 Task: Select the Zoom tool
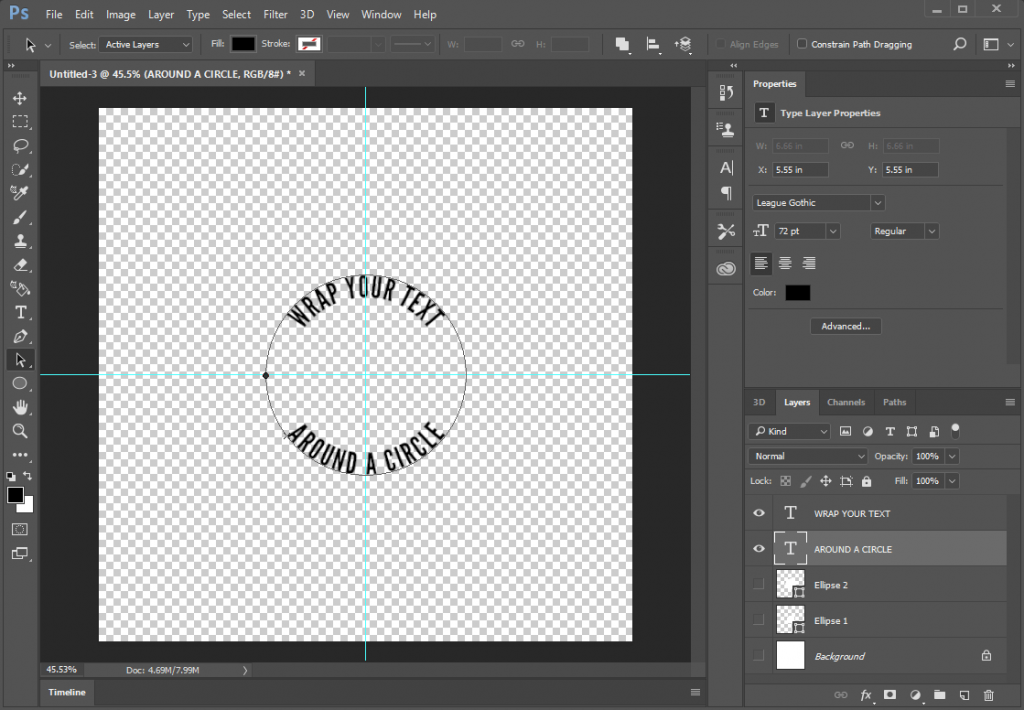tap(20, 431)
